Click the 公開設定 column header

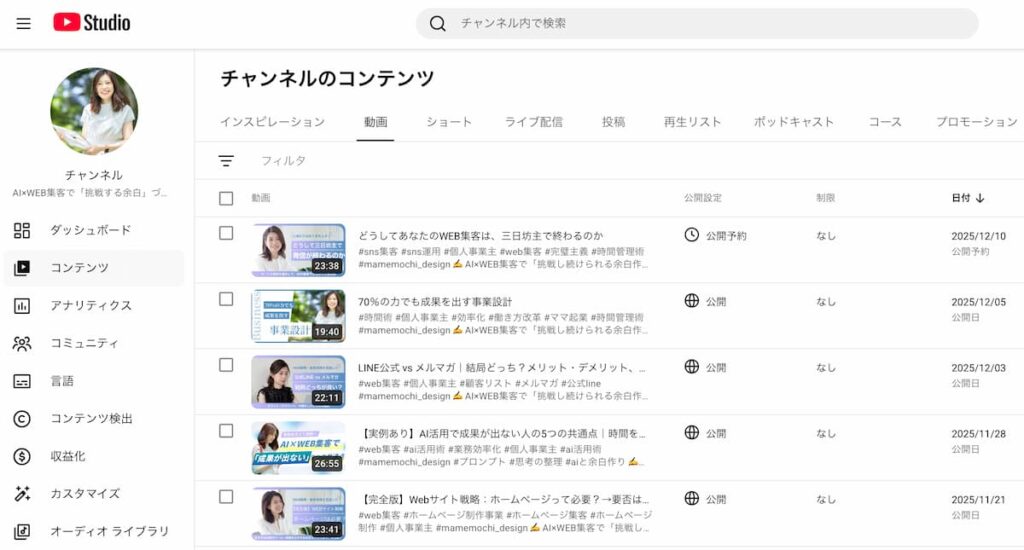click(703, 198)
